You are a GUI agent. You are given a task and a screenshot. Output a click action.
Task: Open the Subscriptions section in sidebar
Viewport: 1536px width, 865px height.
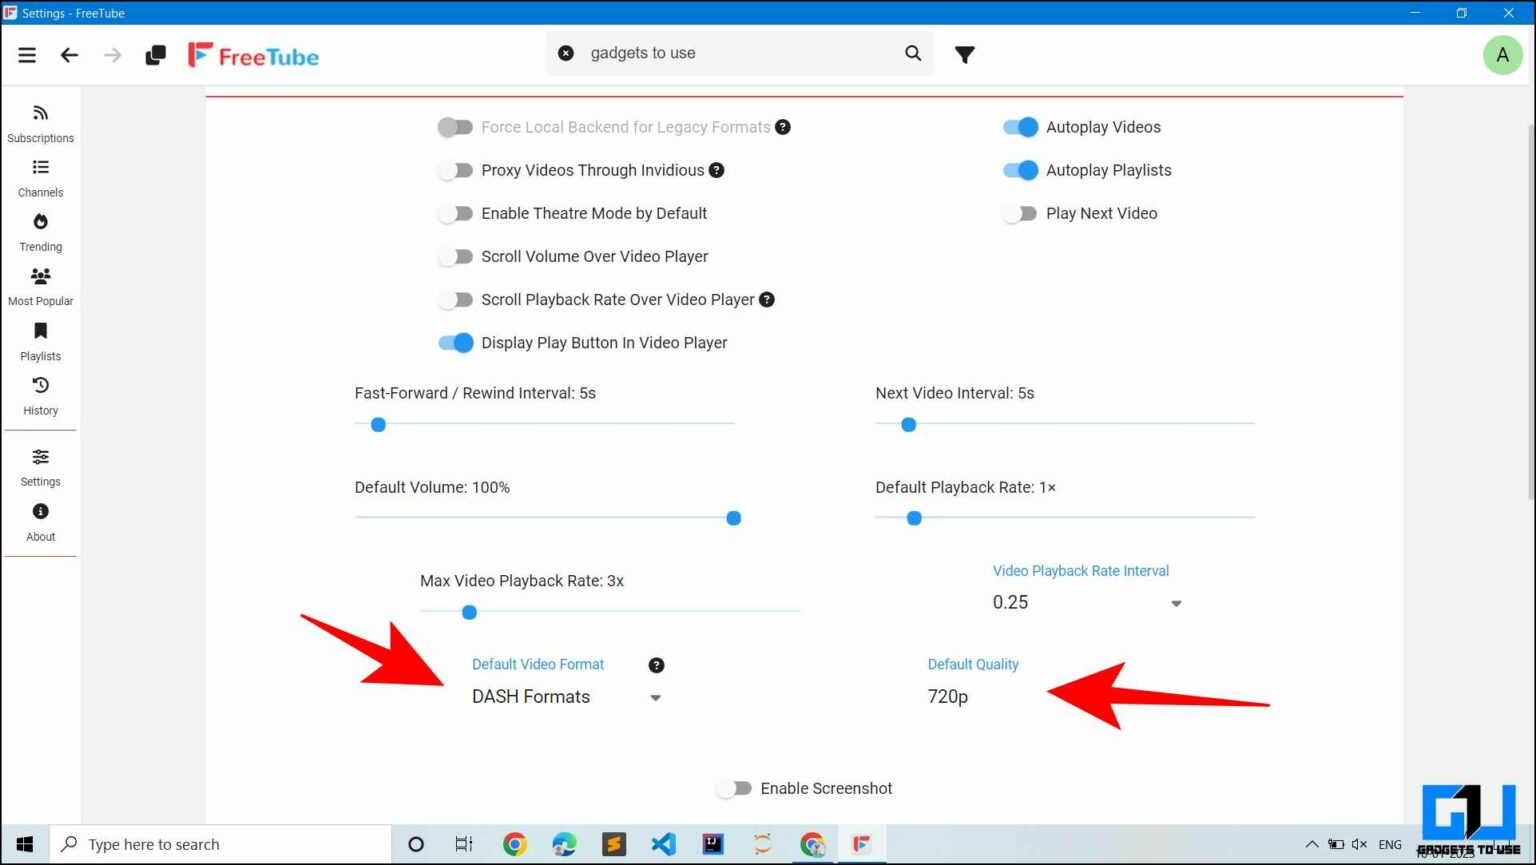click(x=40, y=120)
